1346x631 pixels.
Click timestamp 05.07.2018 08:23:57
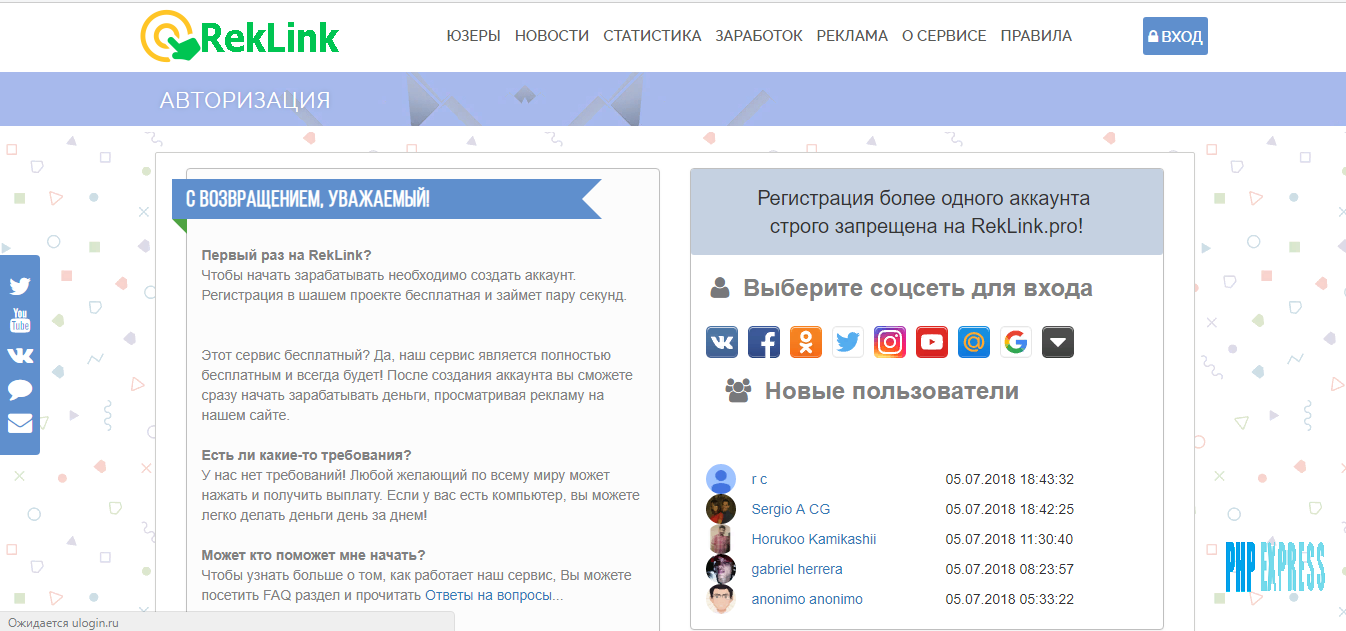pos(1010,570)
